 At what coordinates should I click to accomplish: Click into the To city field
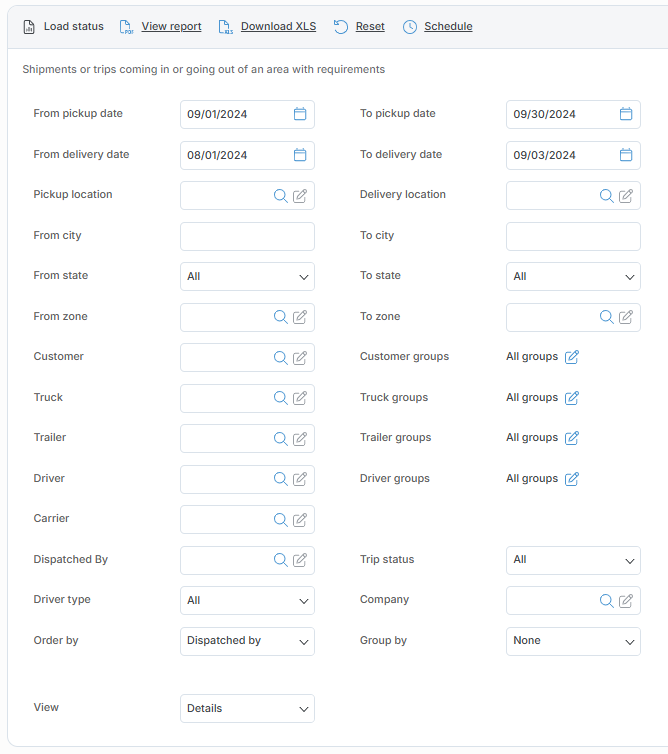click(573, 236)
